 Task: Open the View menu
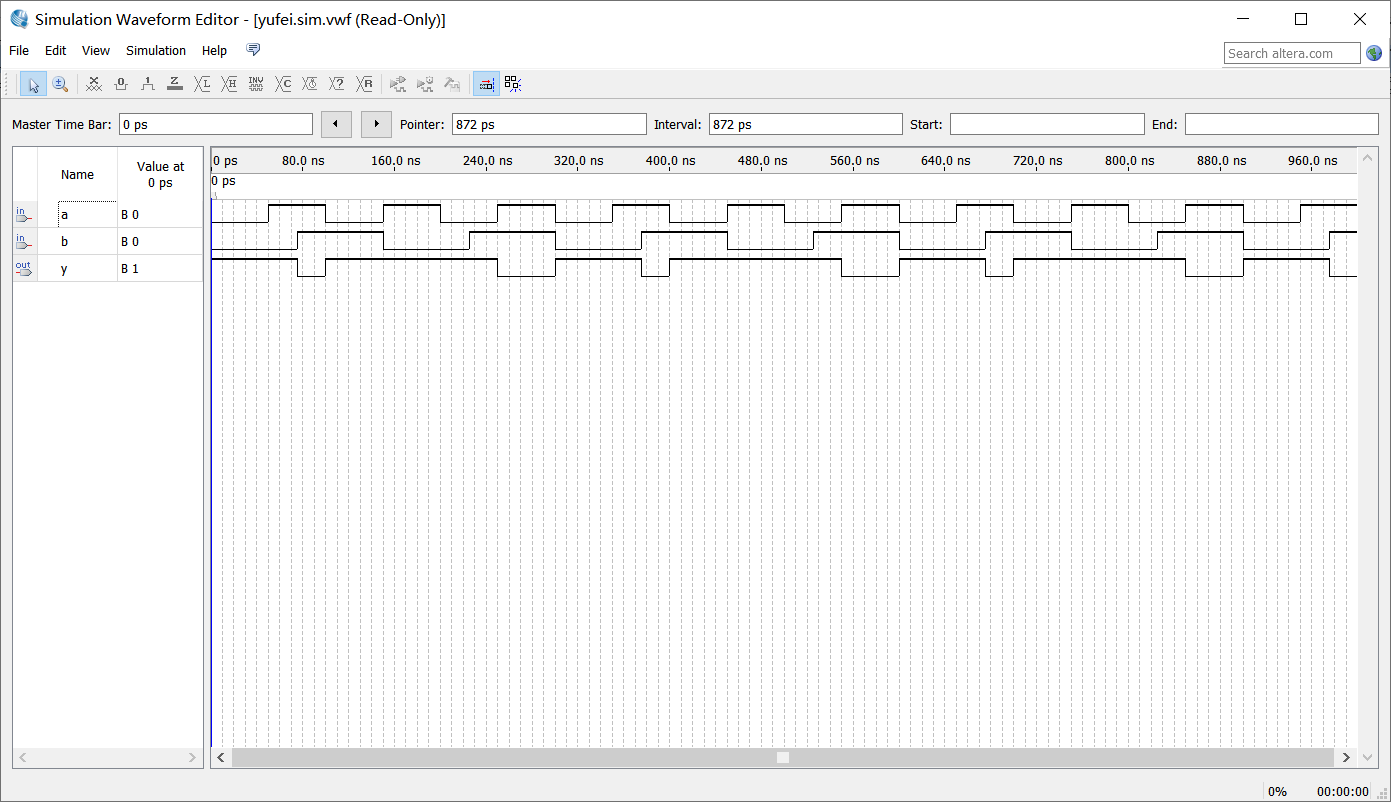[x=96, y=50]
